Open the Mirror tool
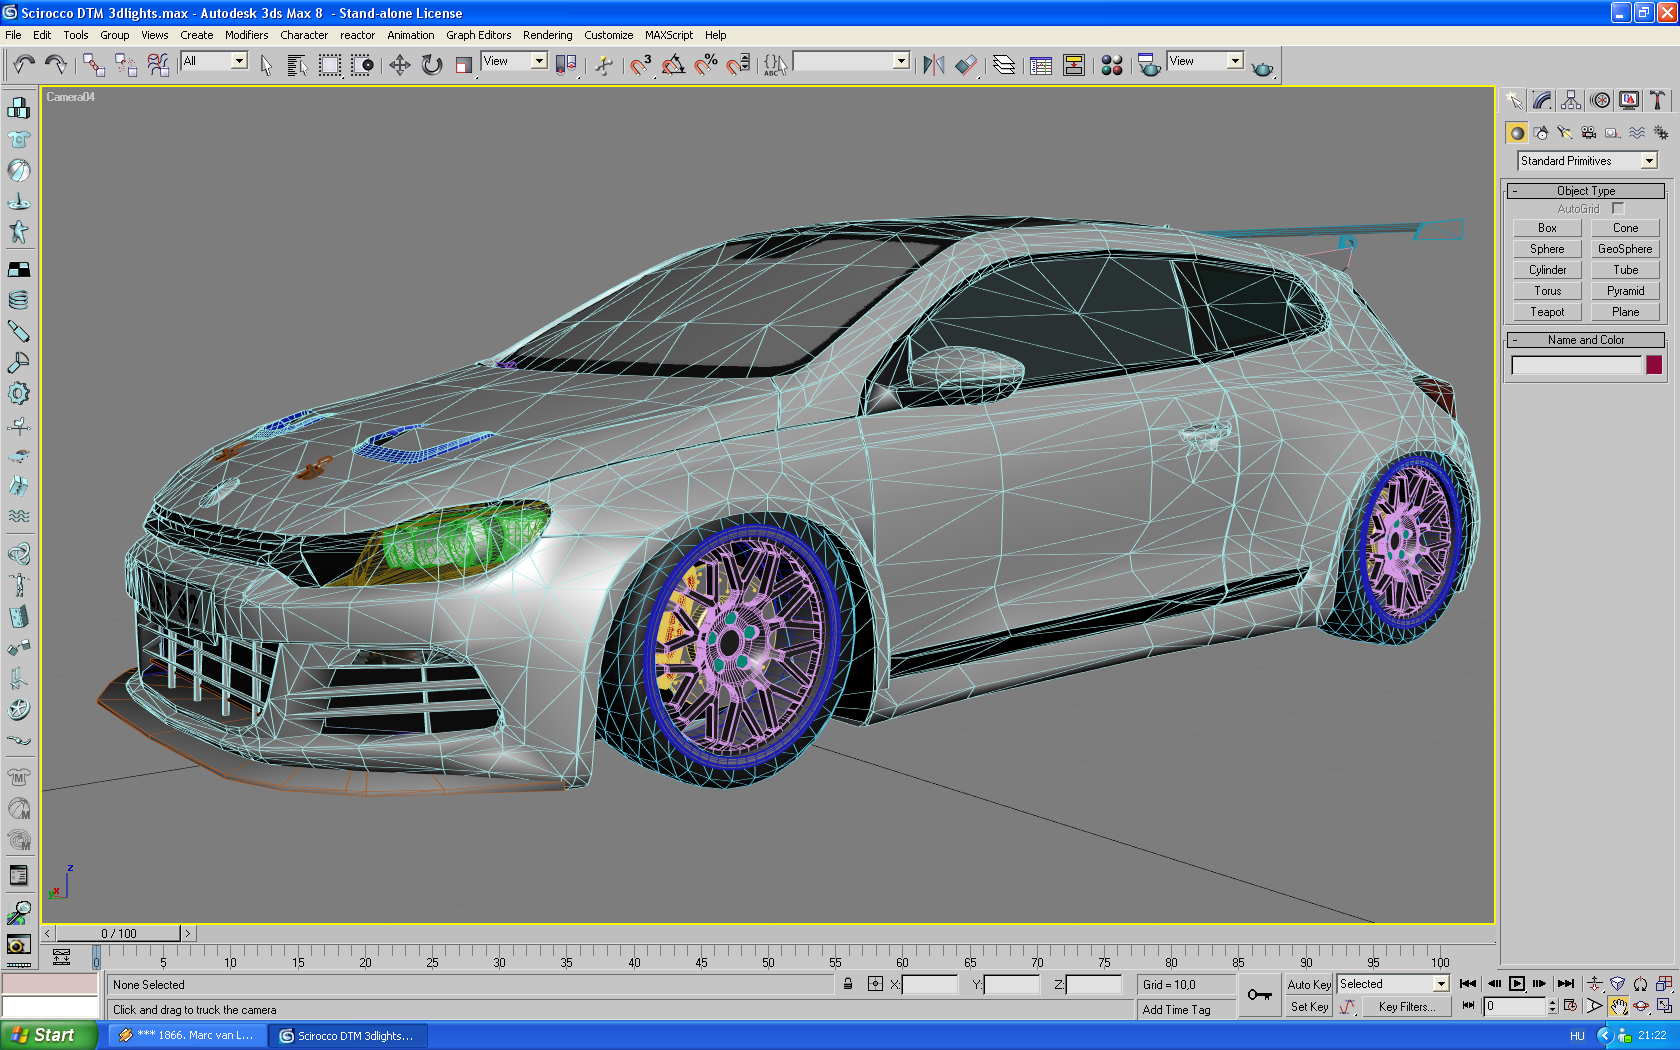1680x1050 pixels. [x=934, y=65]
